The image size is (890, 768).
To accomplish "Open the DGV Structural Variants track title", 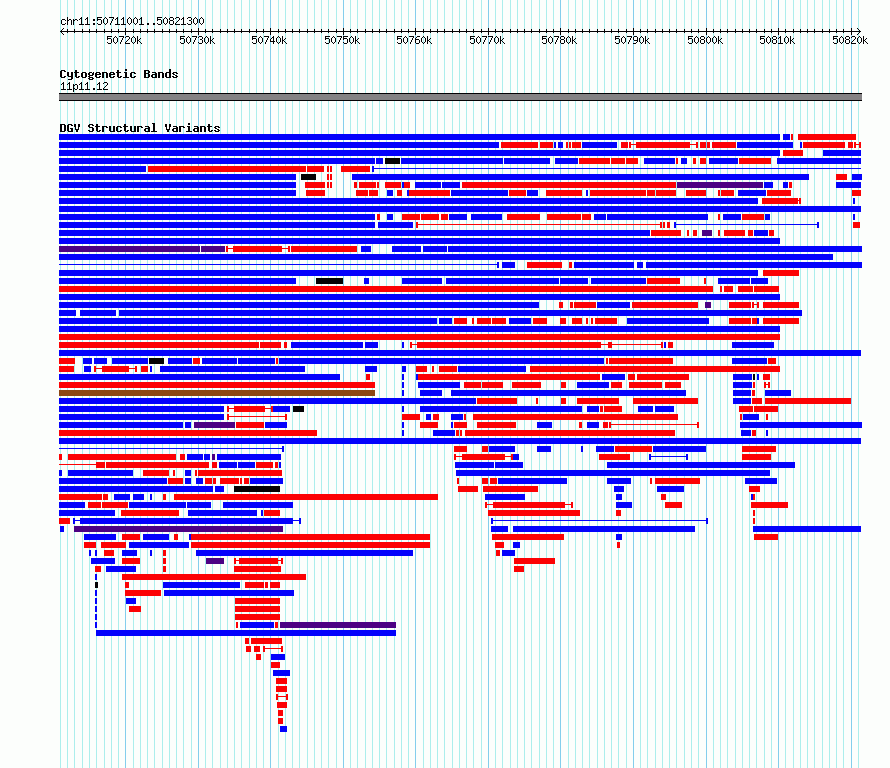I will click(x=140, y=128).
